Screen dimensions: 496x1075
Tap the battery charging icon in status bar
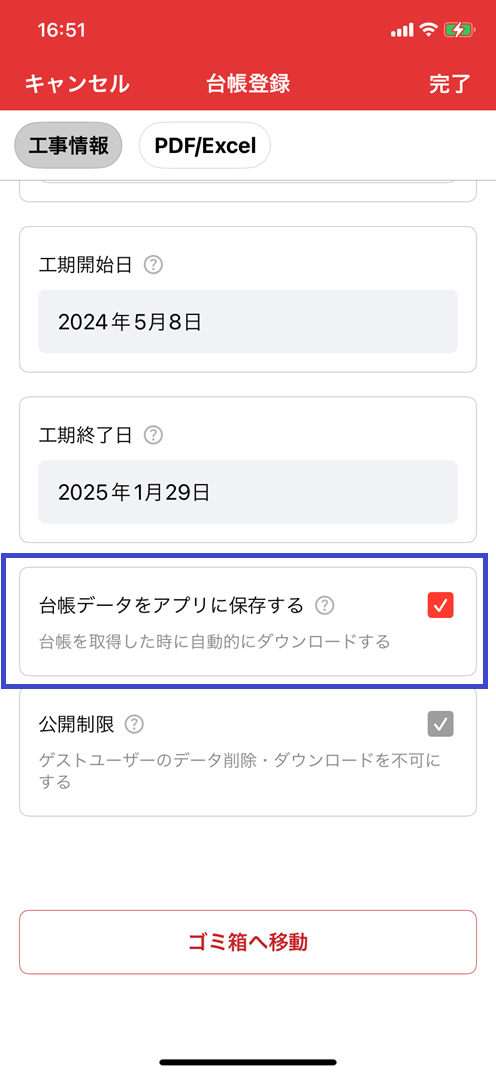458,30
